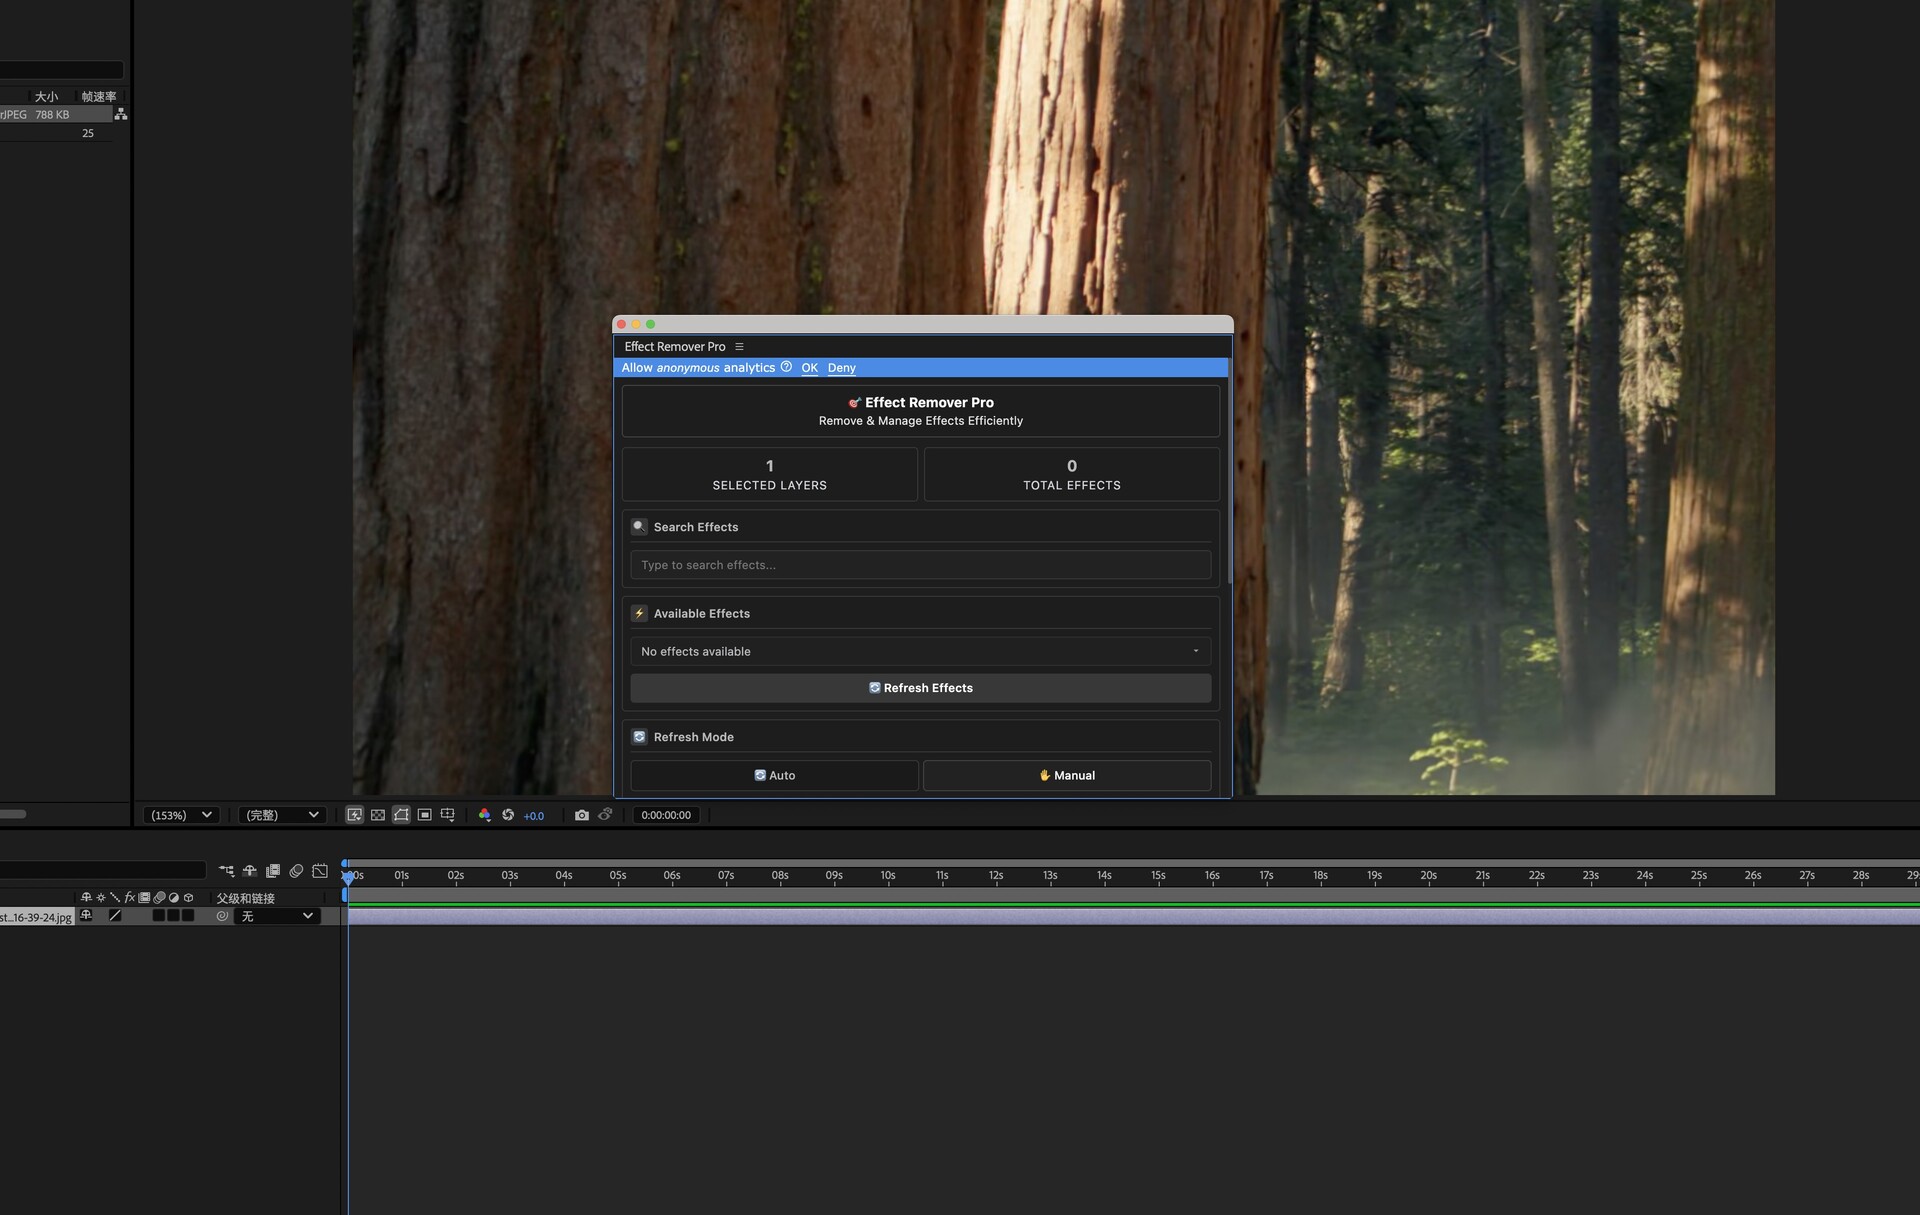
Task: Open the 153% magnification dropdown
Action: [x=181, y=815]
